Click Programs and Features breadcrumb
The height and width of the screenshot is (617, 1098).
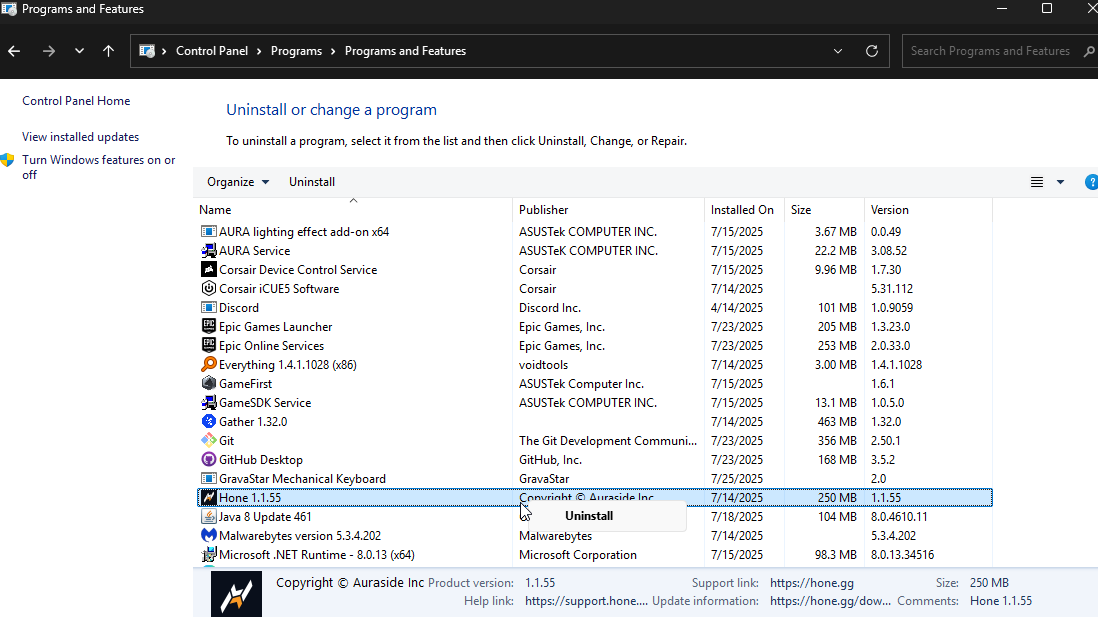405,51
